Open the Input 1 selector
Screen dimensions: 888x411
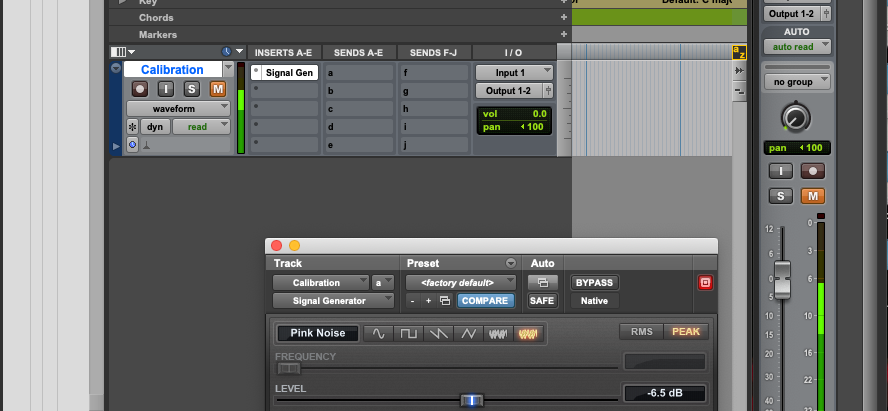click(514, 72)
